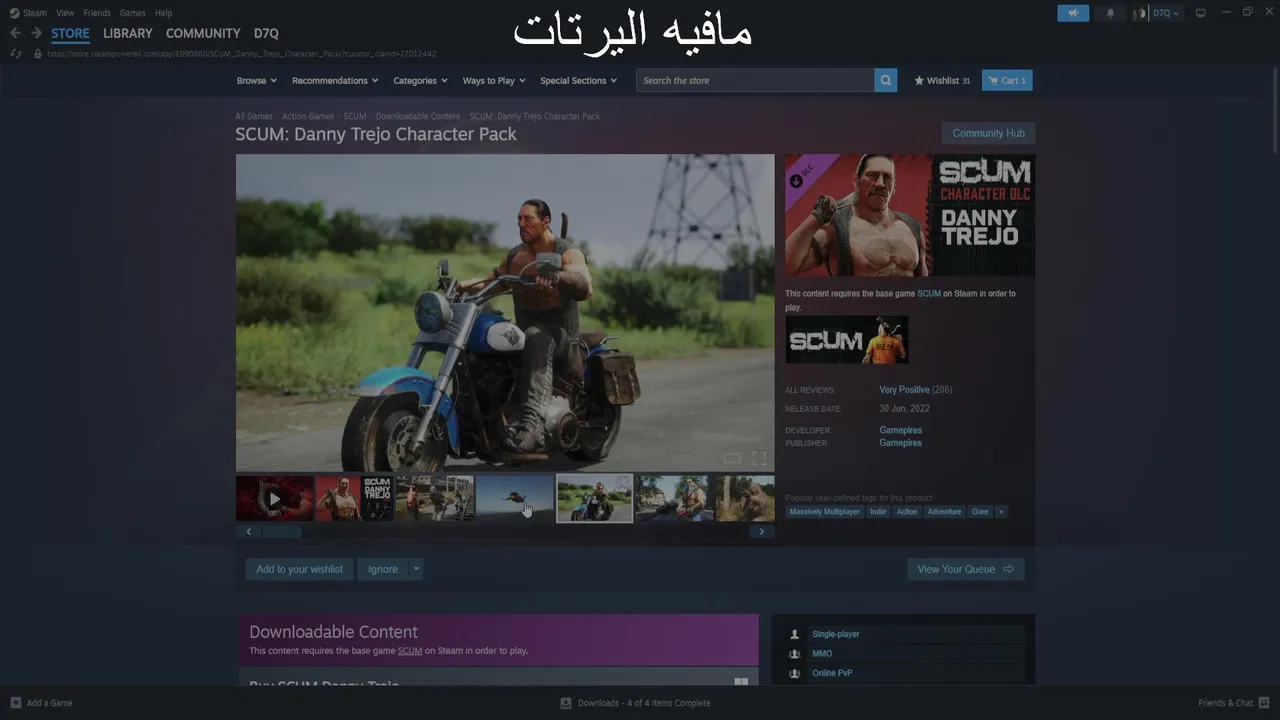Go forward with the forward arrow
Screen dimensions: 1280x720
[36, 33]
